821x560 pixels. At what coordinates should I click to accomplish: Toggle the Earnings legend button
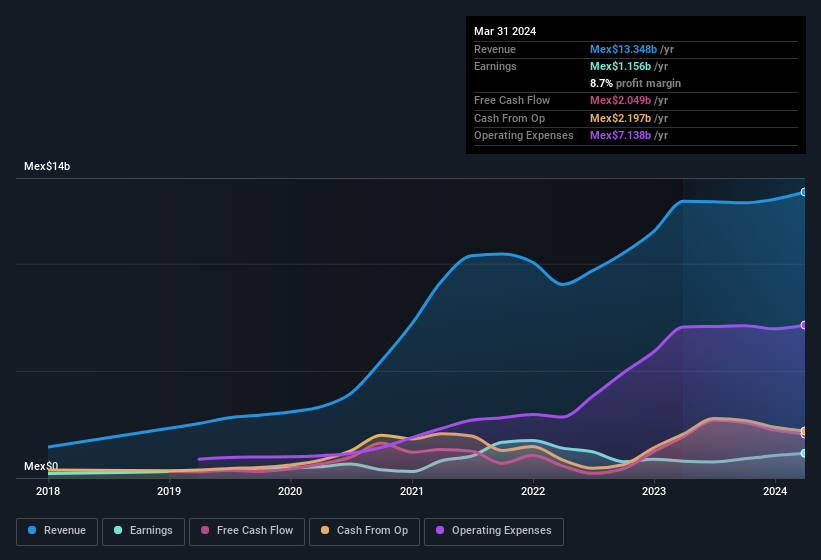pyautogui.click(x=143, y=531)
